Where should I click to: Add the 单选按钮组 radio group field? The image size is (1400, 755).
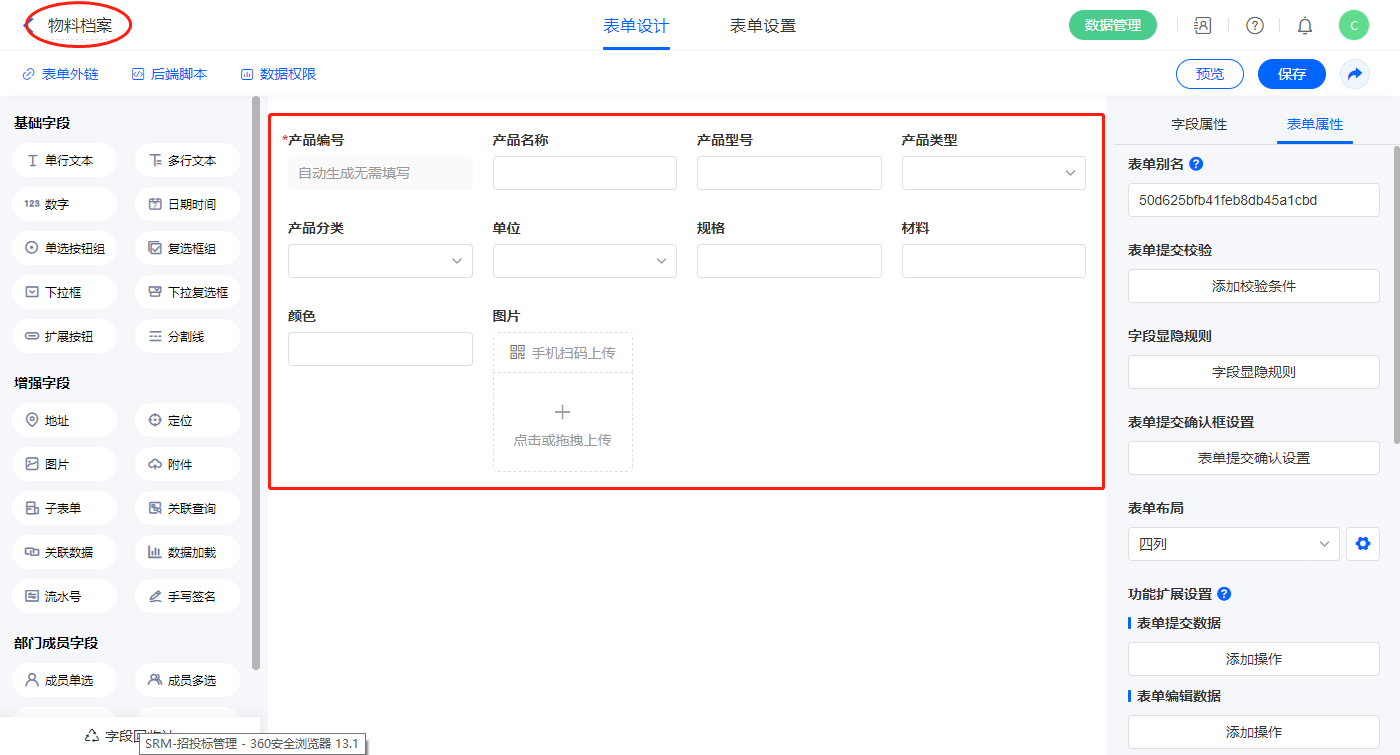(65, 248)
